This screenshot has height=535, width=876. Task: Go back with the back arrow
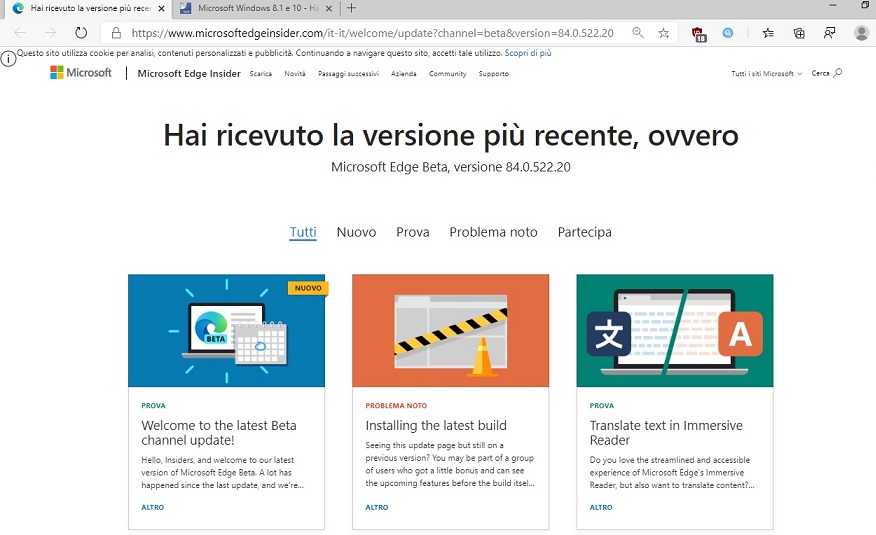click(x=20, y=33)
